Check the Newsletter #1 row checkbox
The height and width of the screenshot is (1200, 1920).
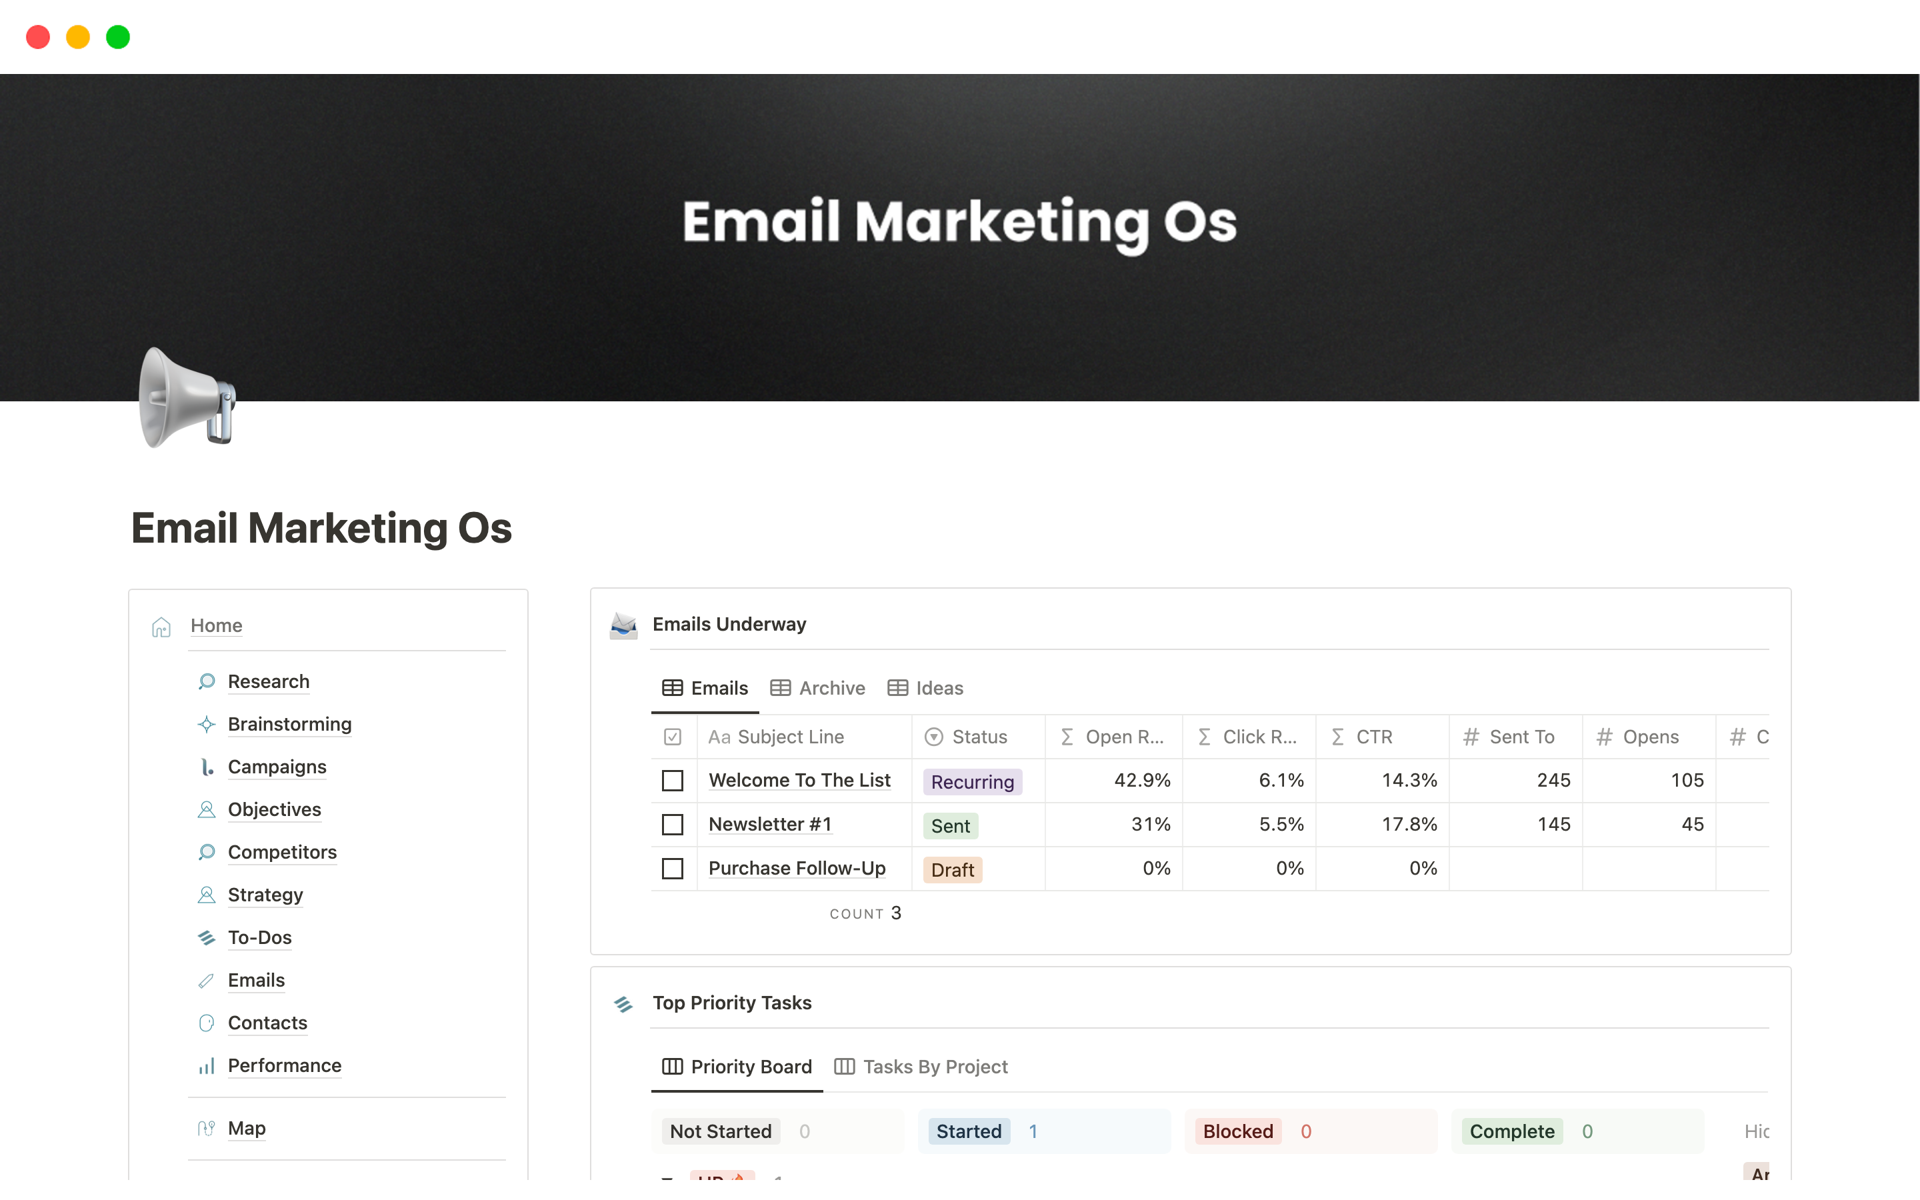pos(672,824)
